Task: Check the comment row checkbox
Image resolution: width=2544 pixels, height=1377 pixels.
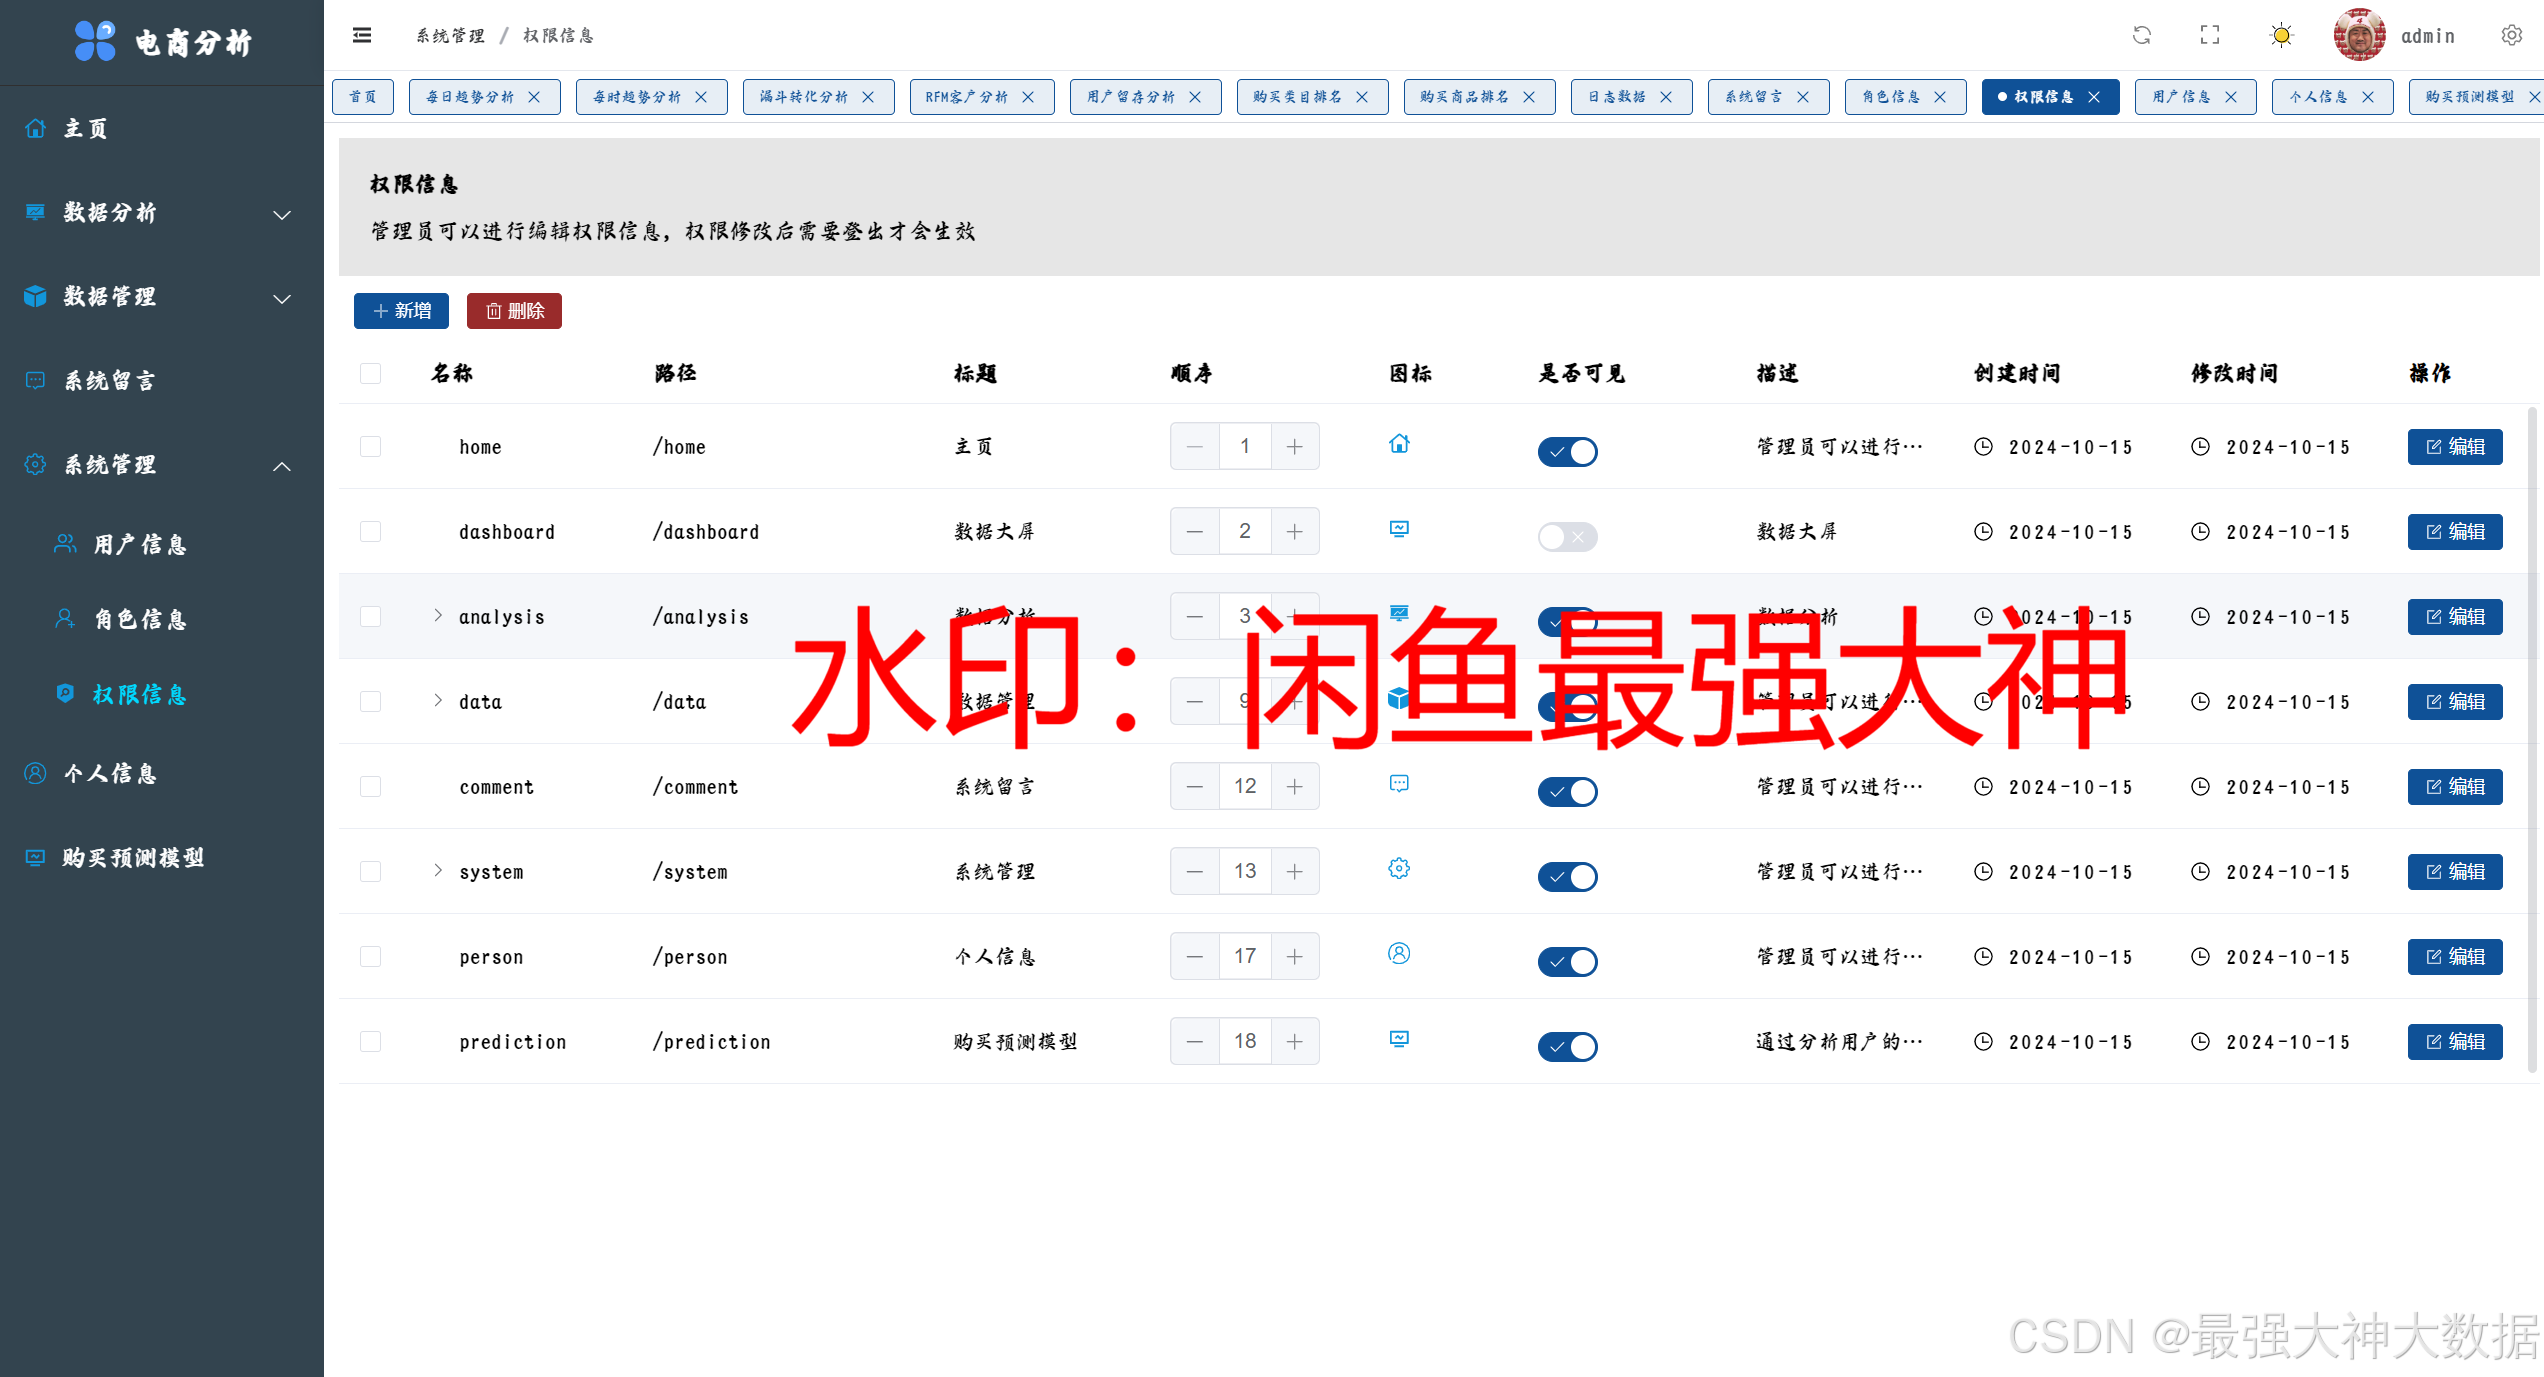Action: 370,787
